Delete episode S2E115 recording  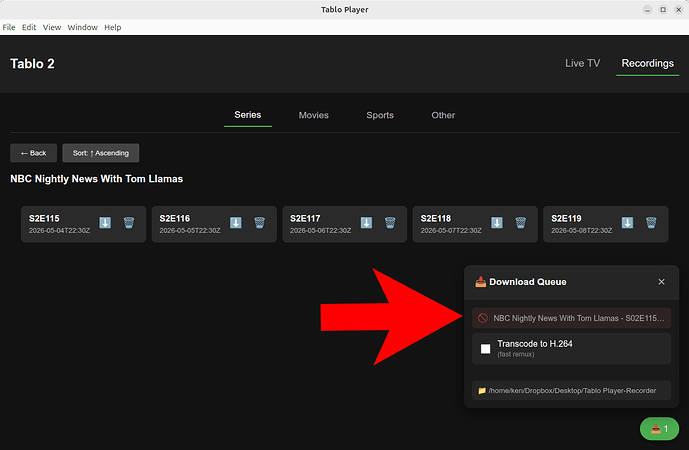[x=129, y=223]
